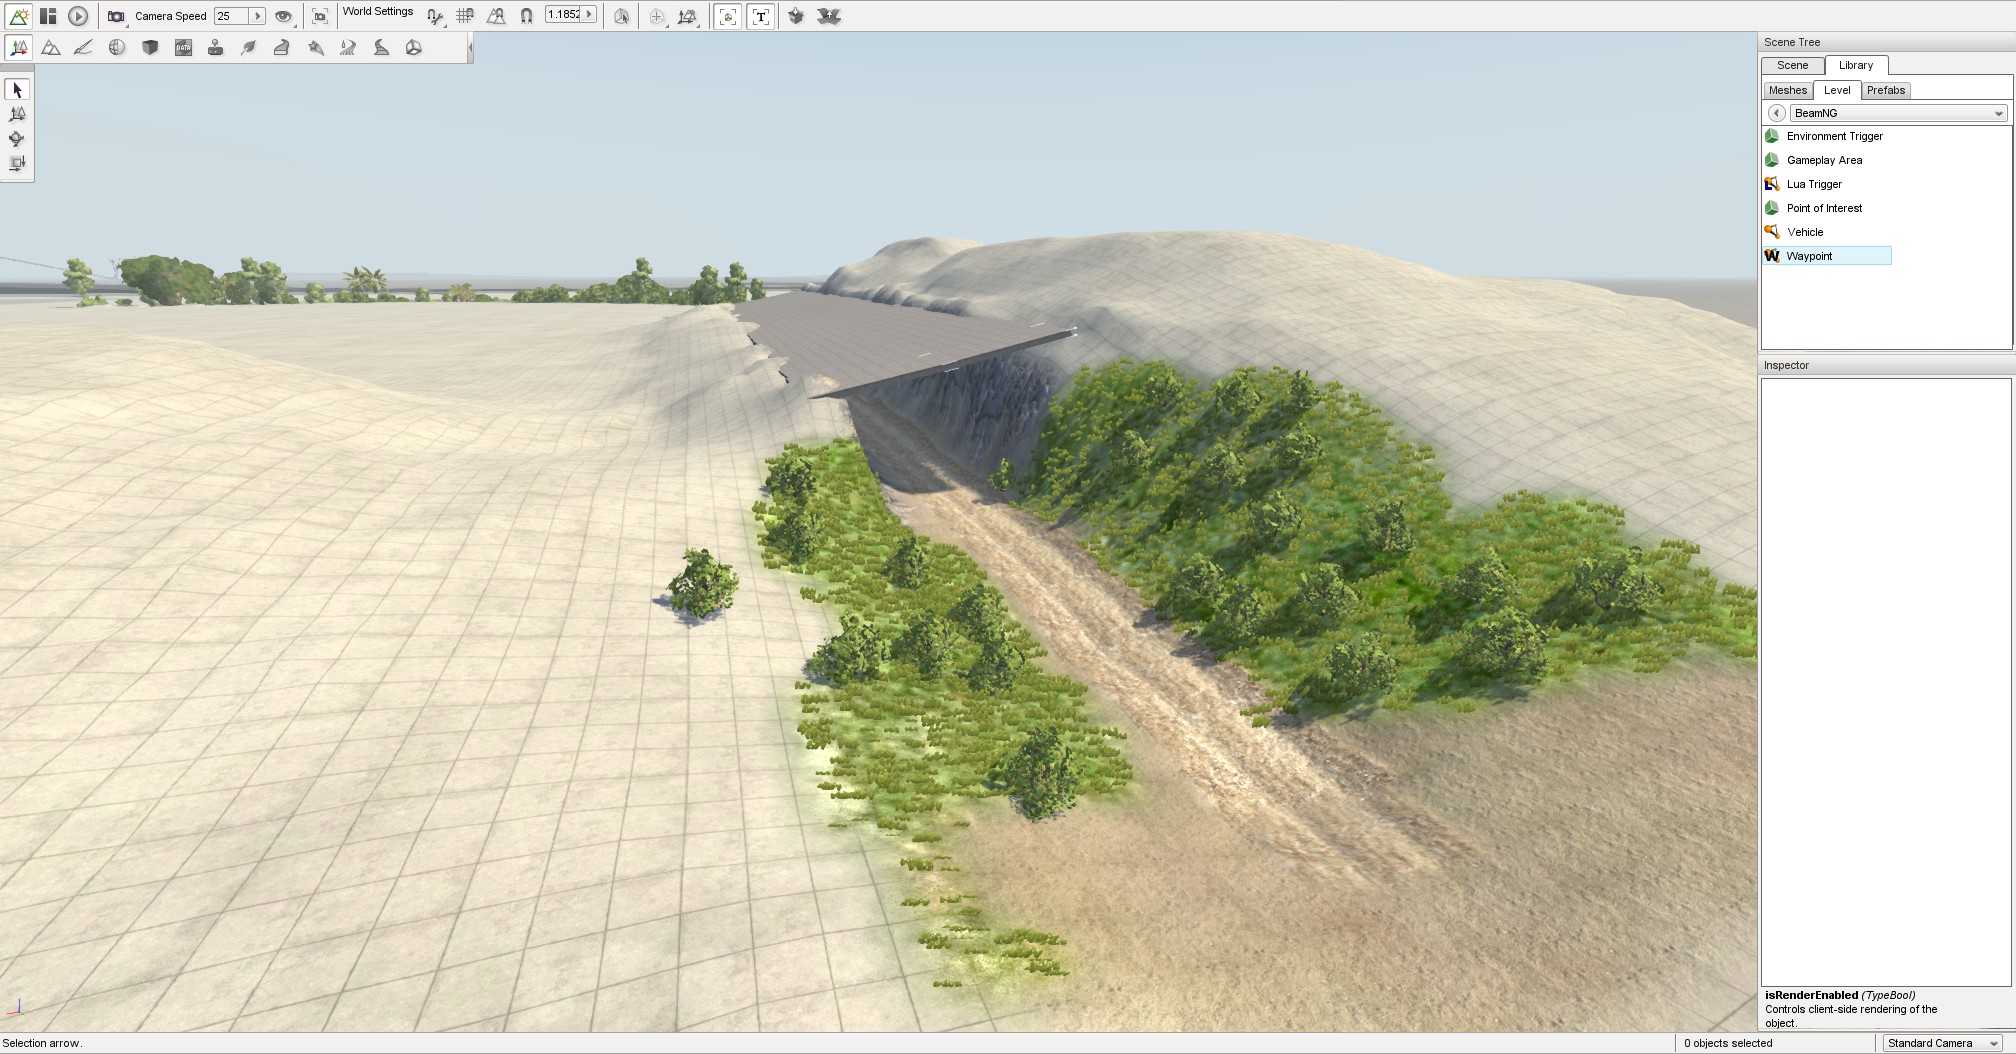Select the Mission Area editor tool
Viewport: 2016px width, 1054px height.
point(315,47)
